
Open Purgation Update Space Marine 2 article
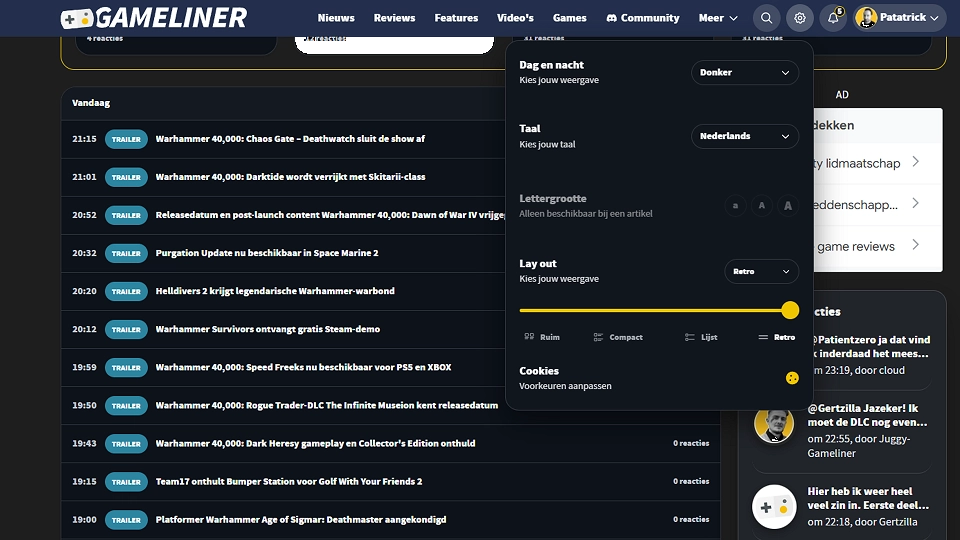pyautogui.click(x=267, y=252)
